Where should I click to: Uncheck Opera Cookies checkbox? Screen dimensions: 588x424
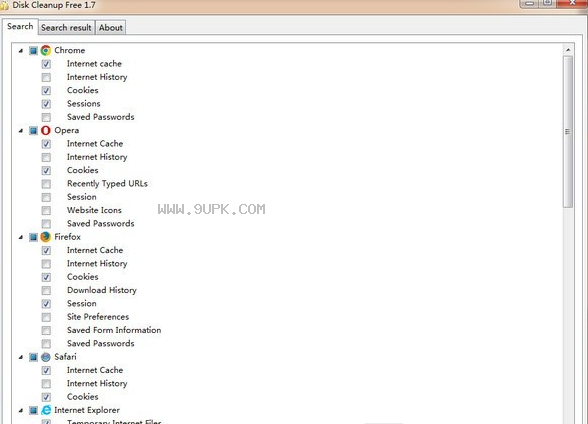[46, 170]
